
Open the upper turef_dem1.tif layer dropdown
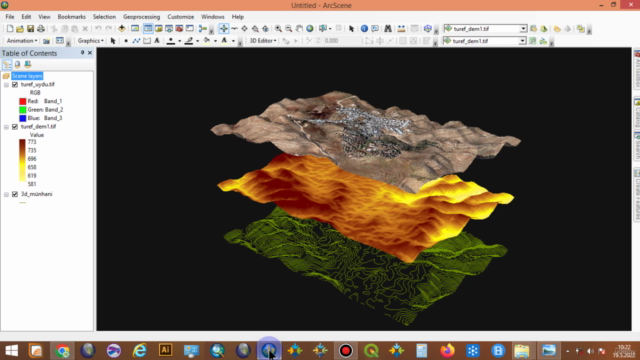pyautogui.click(x=523, y=29)
